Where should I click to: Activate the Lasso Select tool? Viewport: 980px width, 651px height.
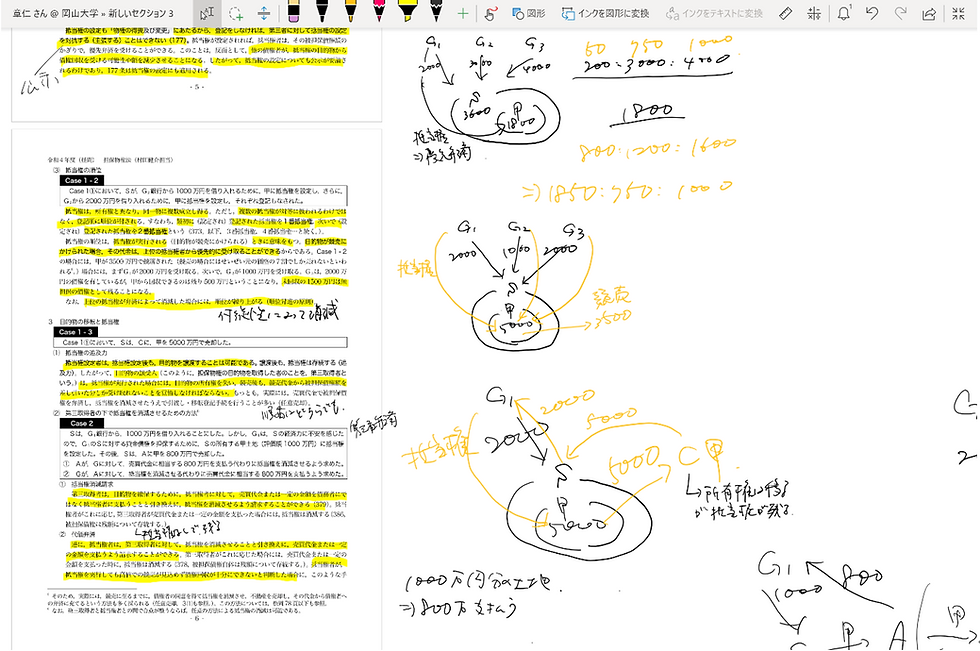236,13
